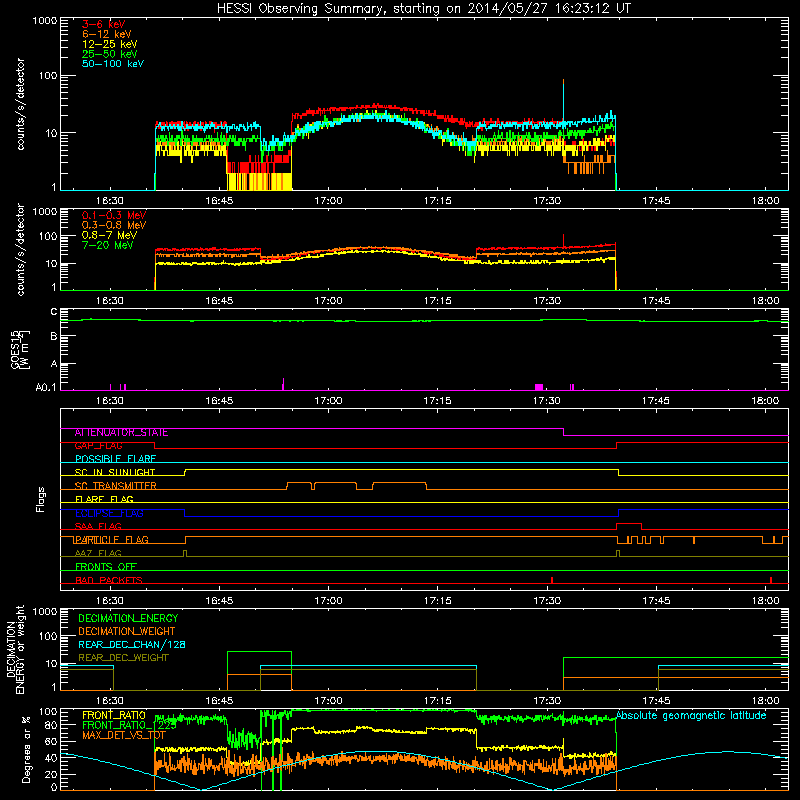Viewport: 800px width, 800px height.
Task: Select the ATTENUATOR_STATE flag label
Action: pyautogui.click(x=121, y=433)
